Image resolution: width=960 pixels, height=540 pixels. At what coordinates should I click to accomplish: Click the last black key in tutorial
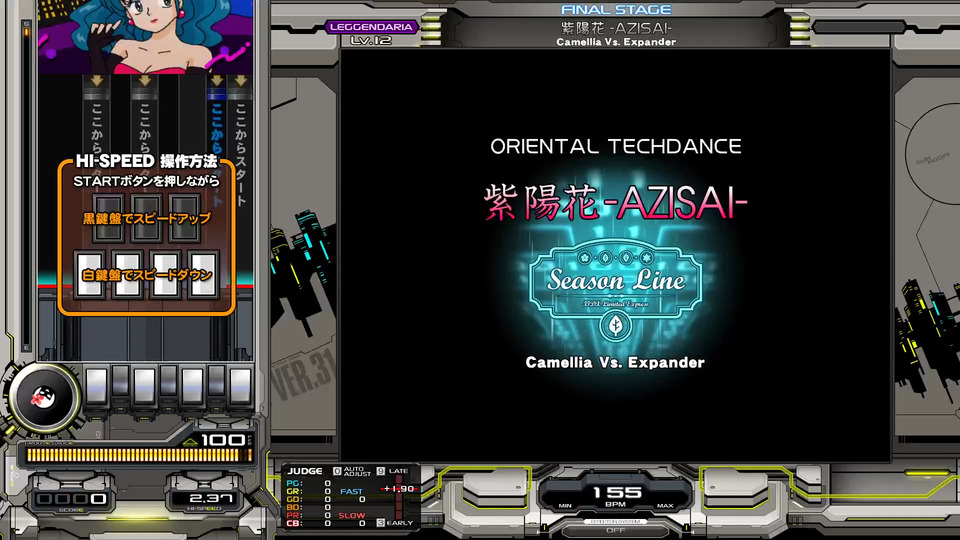click(x=184, y=217)
